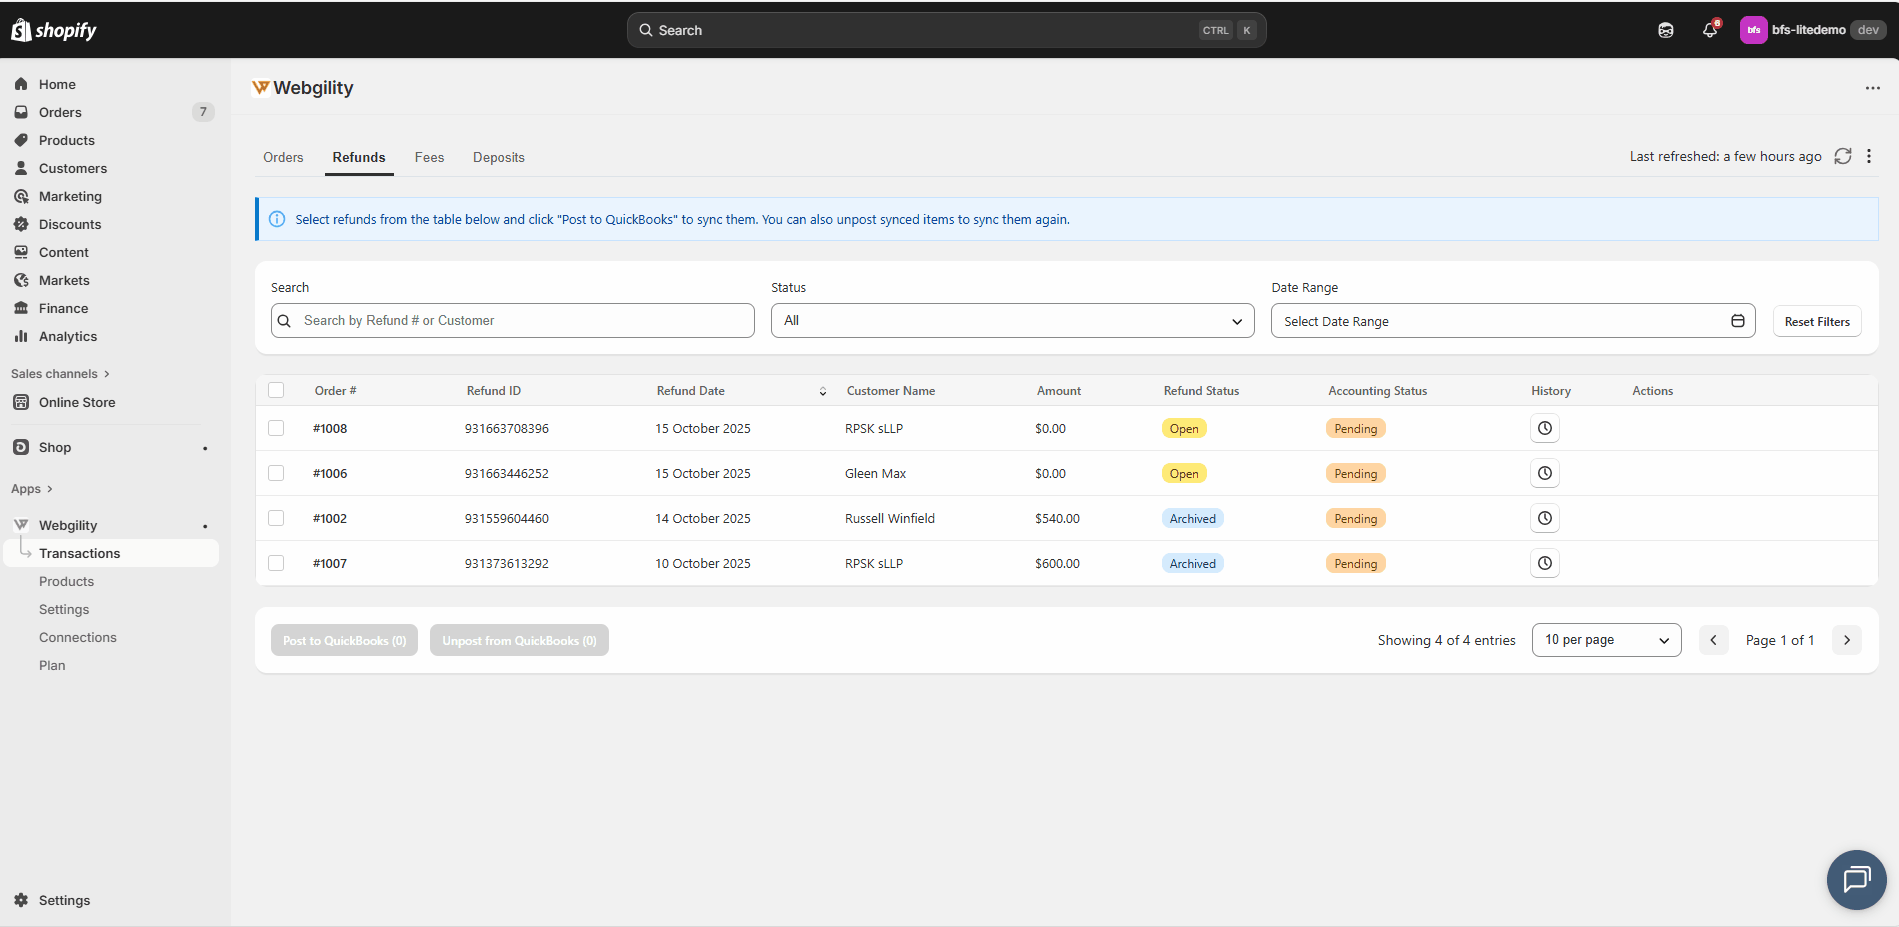This screenshot has height=927, width=1899.
Task: Expand the Sales channels section
Action: coord(60,374)
